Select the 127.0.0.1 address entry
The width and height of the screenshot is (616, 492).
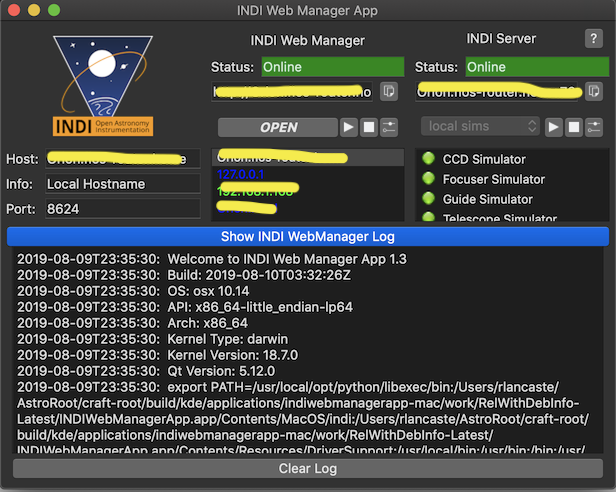[x=240, y=174]
